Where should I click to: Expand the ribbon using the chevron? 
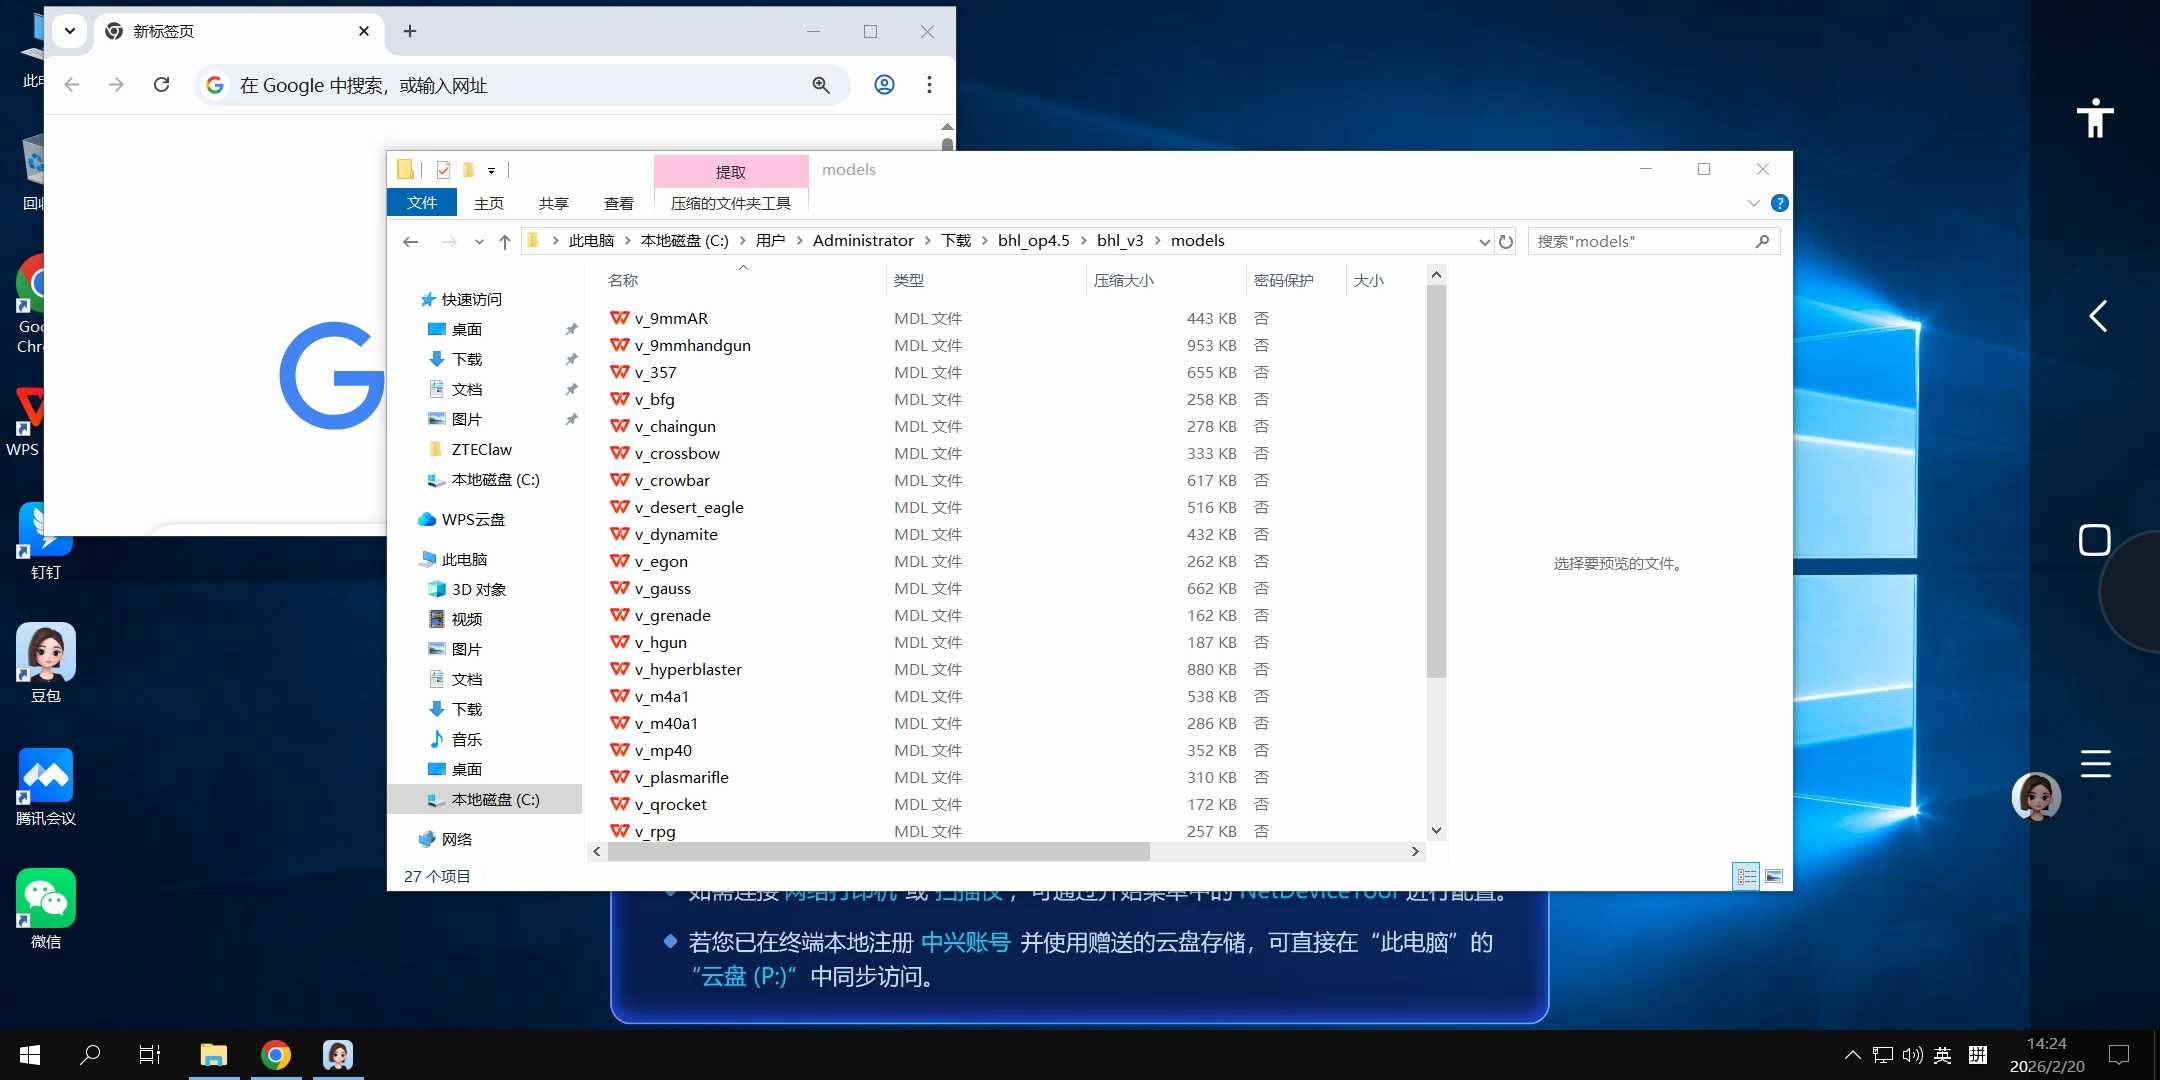[1753, 203]
